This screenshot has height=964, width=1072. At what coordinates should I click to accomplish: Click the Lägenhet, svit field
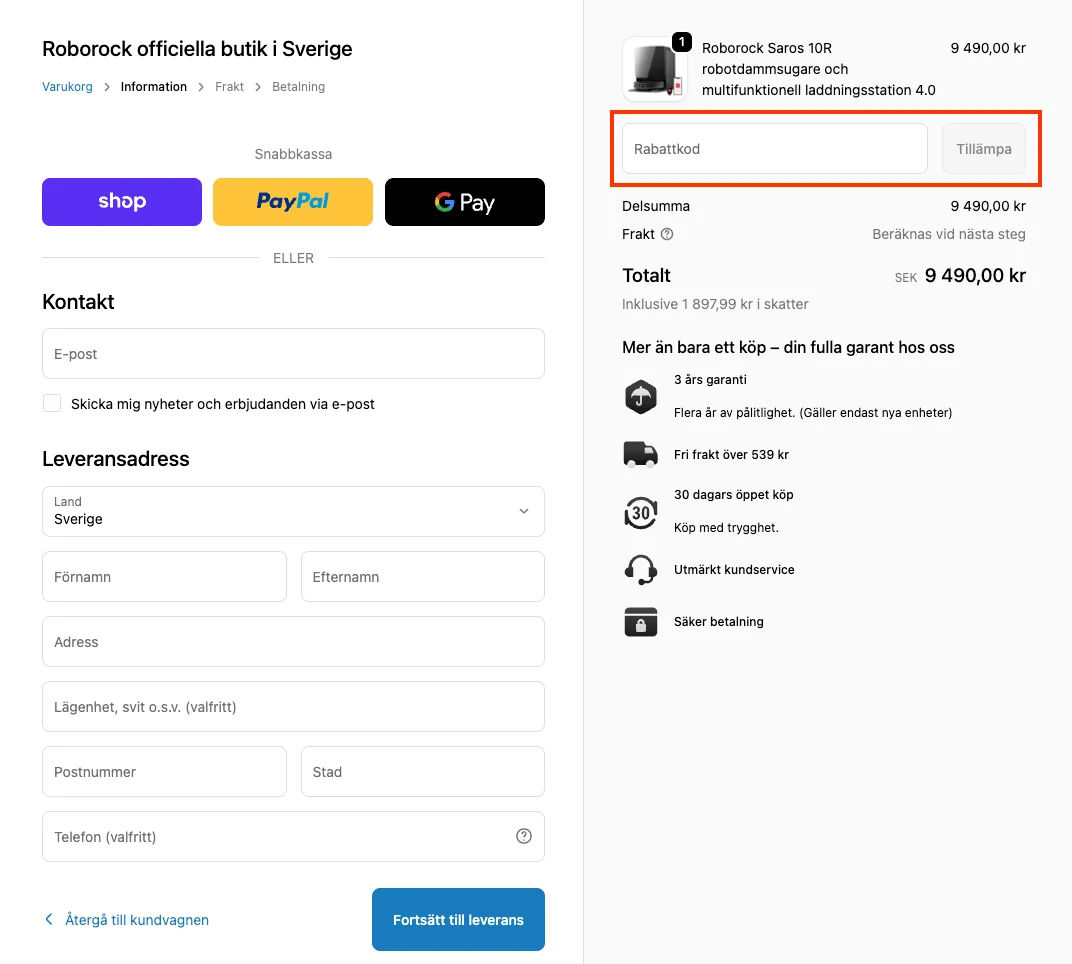[293, 706]
